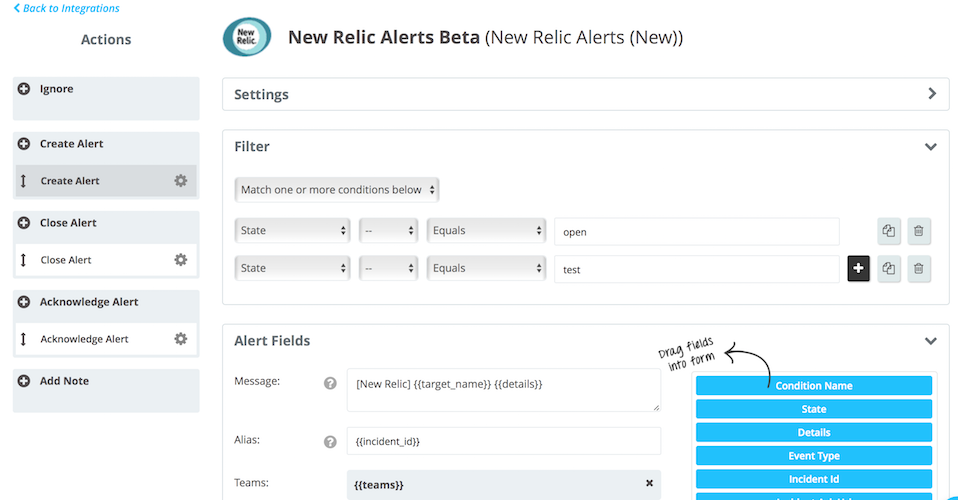Click the Condition Name field button

[813, 386]
